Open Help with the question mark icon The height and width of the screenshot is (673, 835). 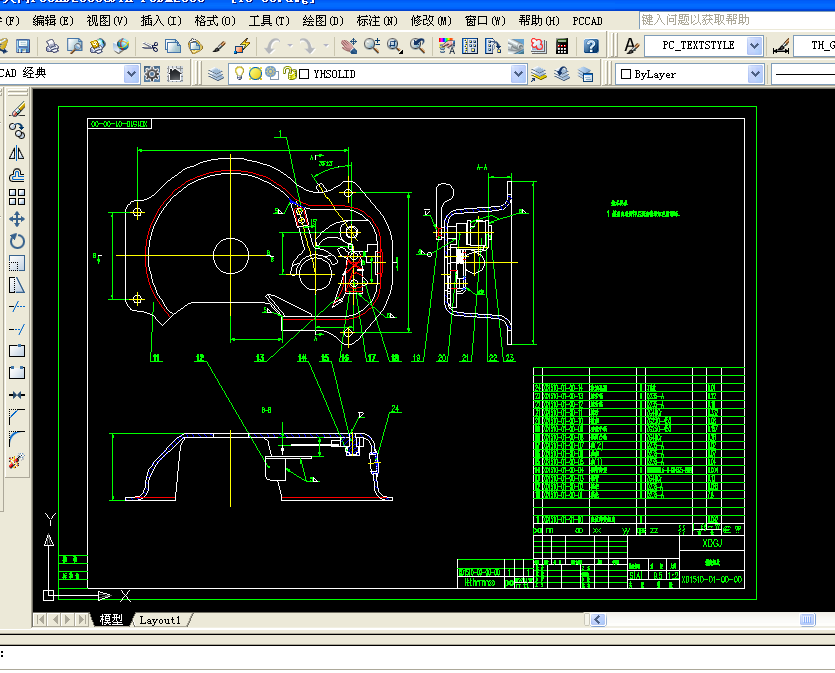click(591, 46)
